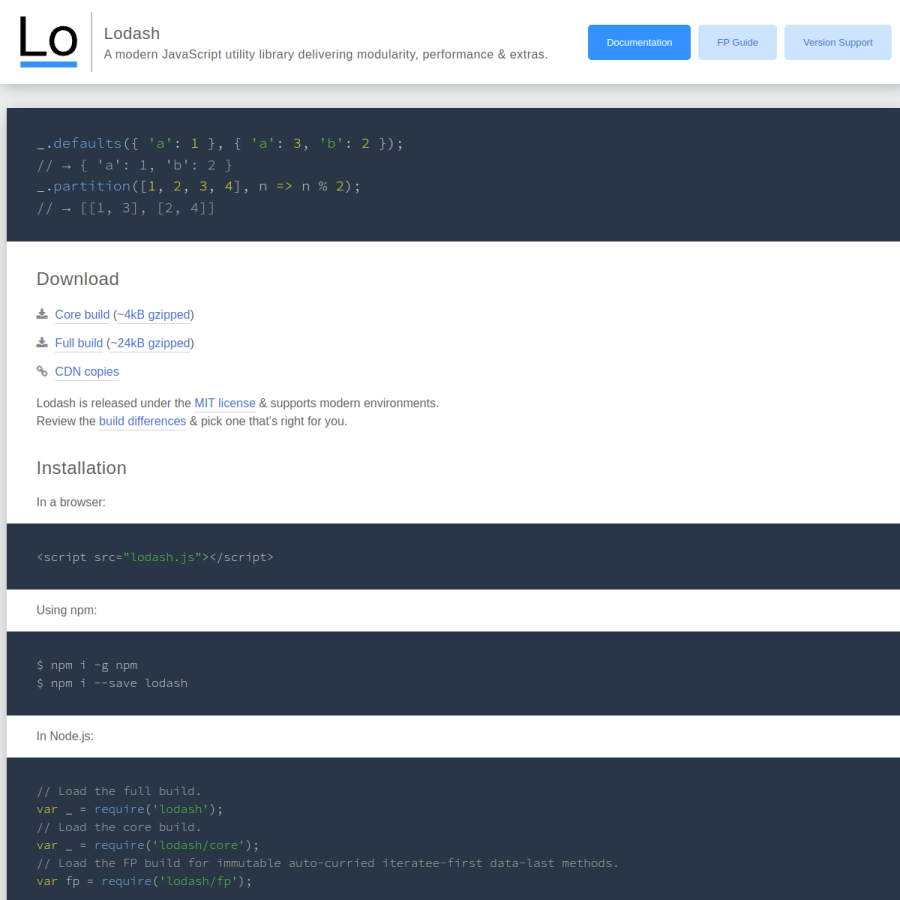This screenshot has width=900, height=900.
Task: Click the require('lodash/core') code line
Action: pyautogui.click(x=148, y=845)
